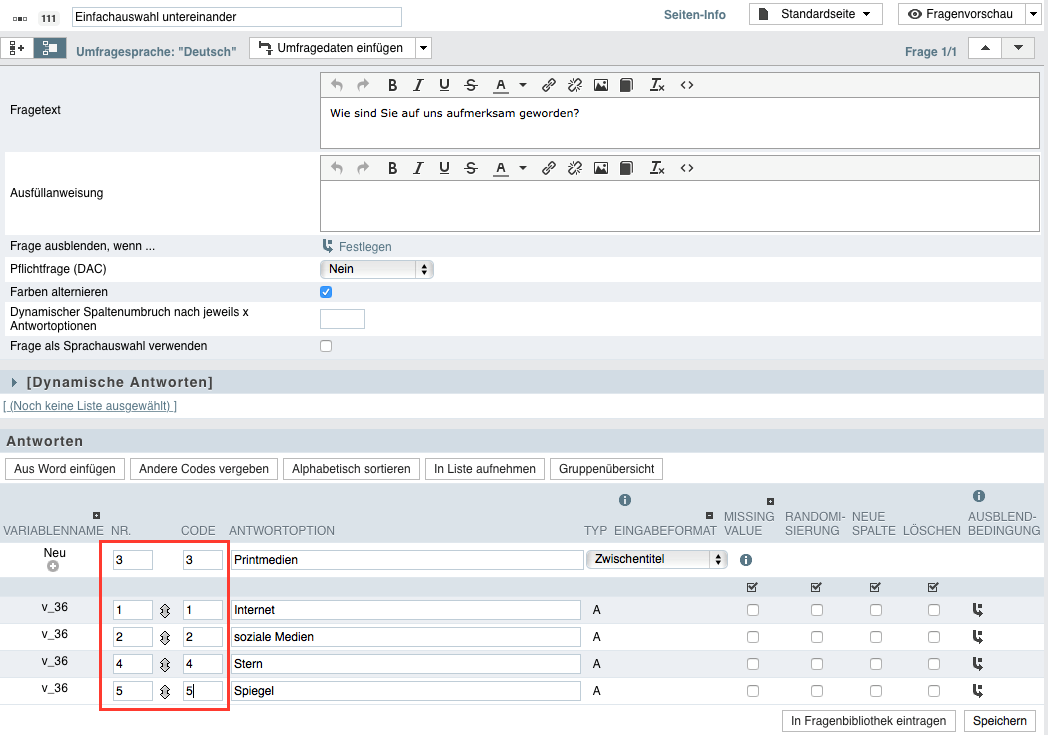The height and width of the screenshot is (735, 1048).
Task: Pick text color A in Fragetext editor
Action: [501, 85]
